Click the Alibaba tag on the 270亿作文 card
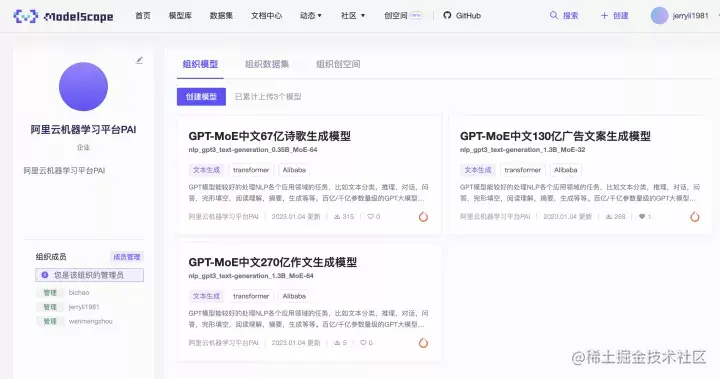 (x=294, y=296)
